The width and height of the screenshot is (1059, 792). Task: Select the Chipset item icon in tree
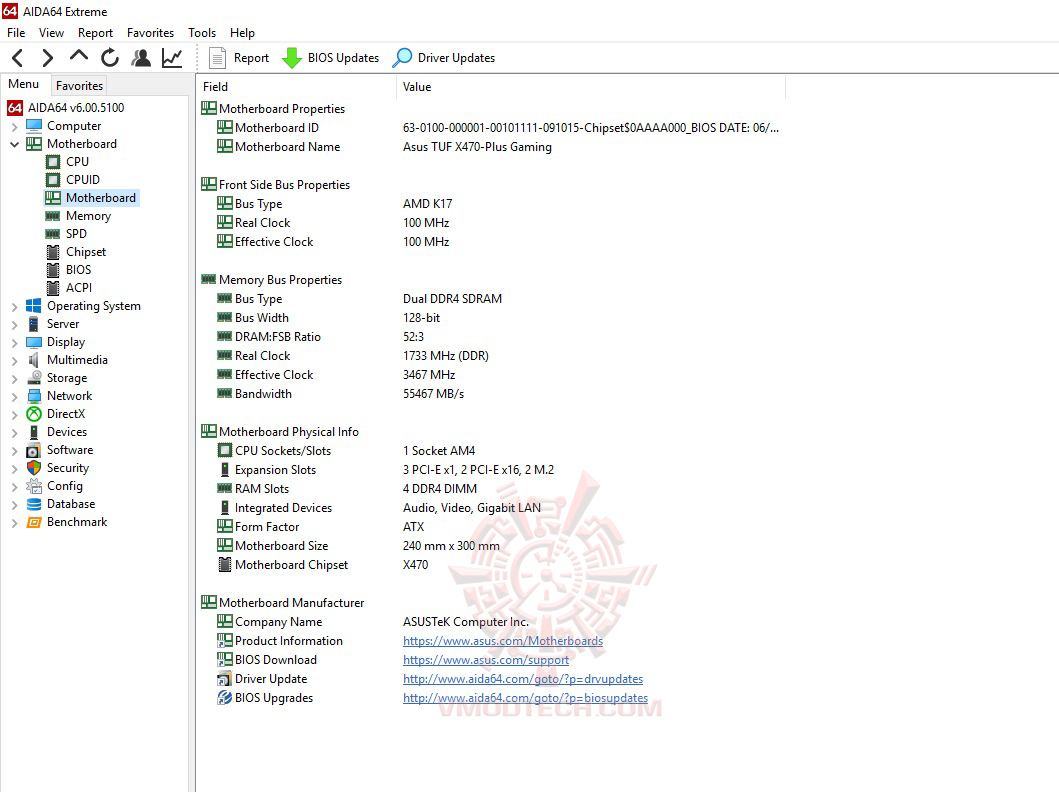(x=53, y=252)
